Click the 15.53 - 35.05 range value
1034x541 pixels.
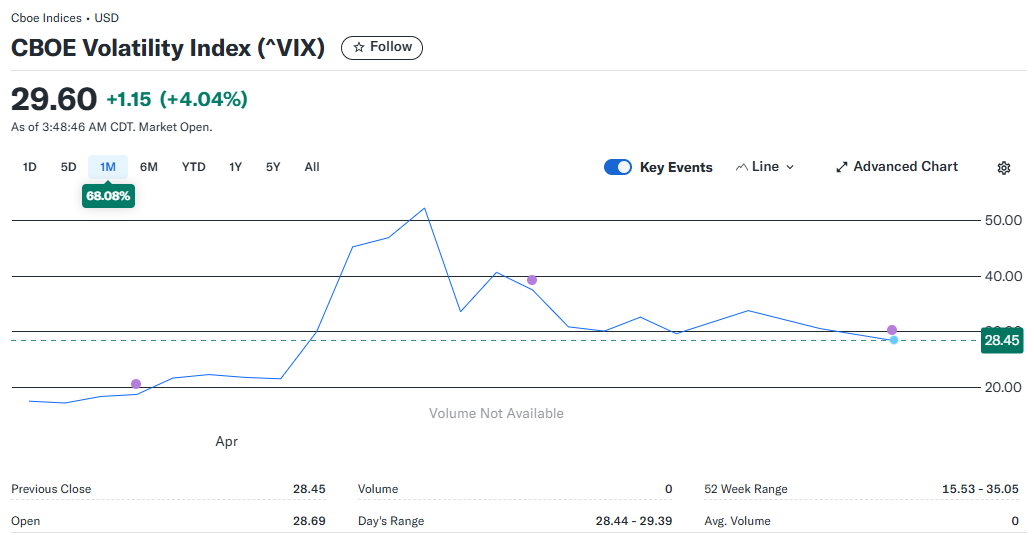tap(980, 489)
